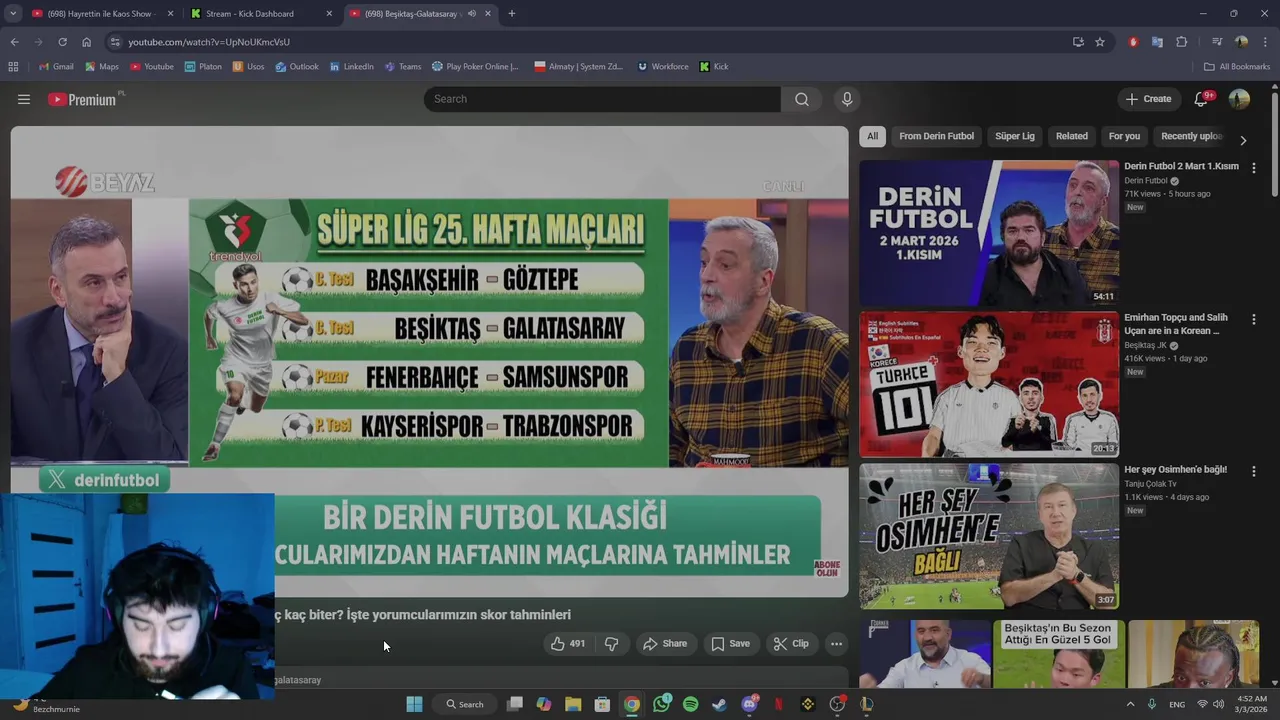
Task: Save video to a playlist
Action: (x=730, y=644)
